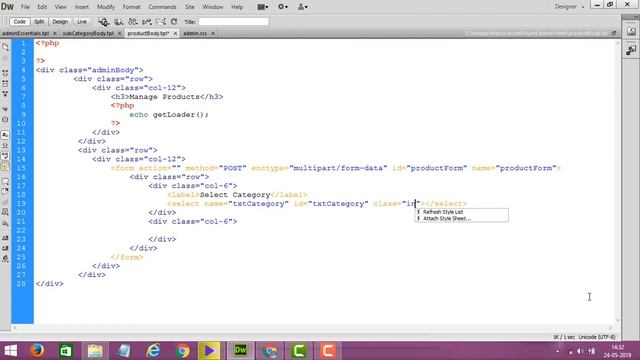
Task: Open Firefox from the taskbar
Action: point(37,351)
